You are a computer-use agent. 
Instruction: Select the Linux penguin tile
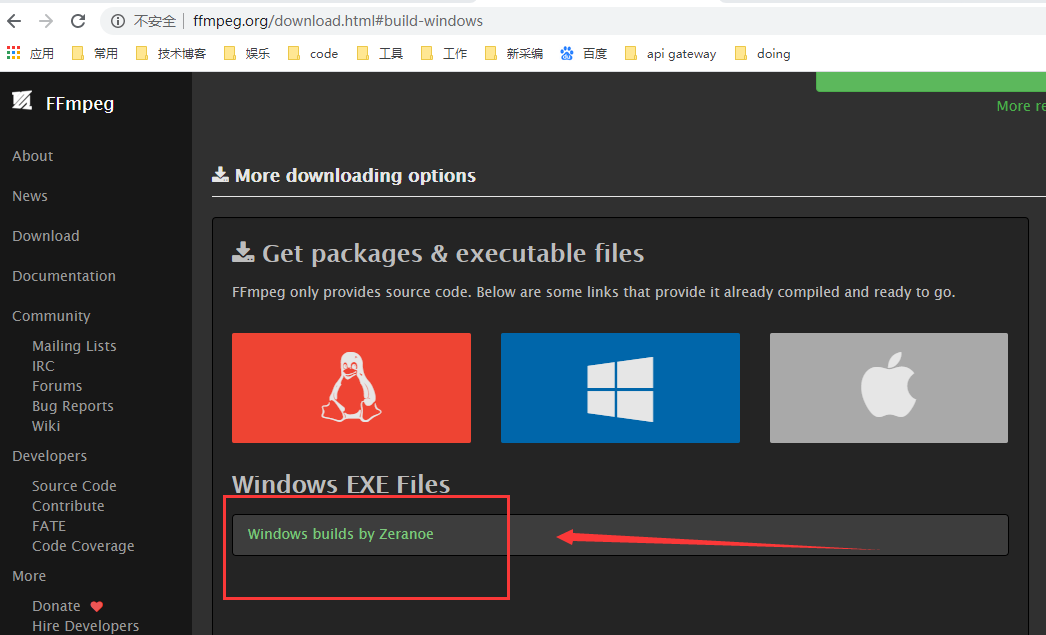coord(352,388)
